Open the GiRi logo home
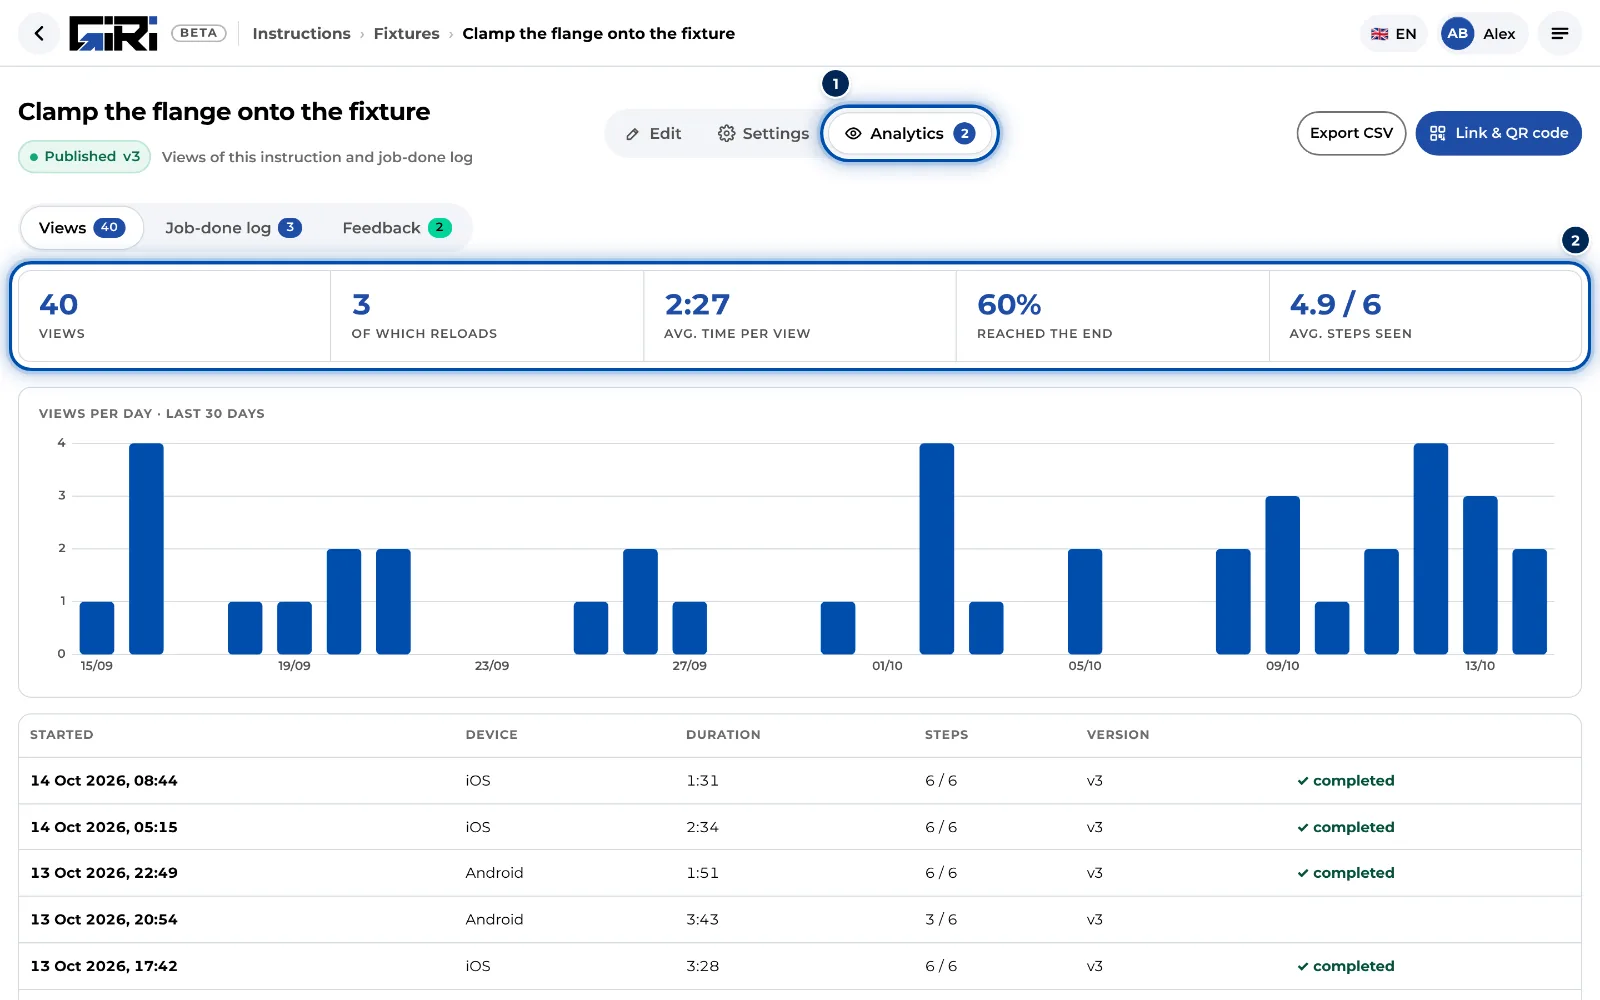Image resolution: width=1600 pixels, height=1000 pixels. [113, 34]
